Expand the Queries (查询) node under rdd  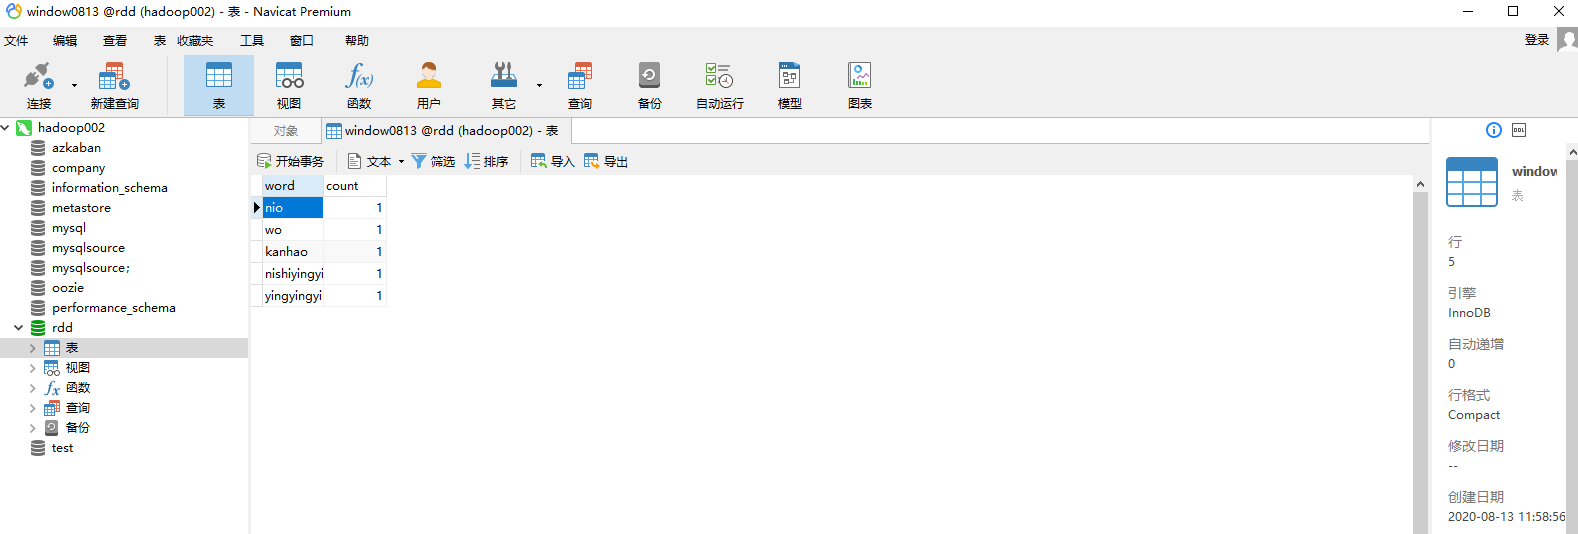coord(33,408)
